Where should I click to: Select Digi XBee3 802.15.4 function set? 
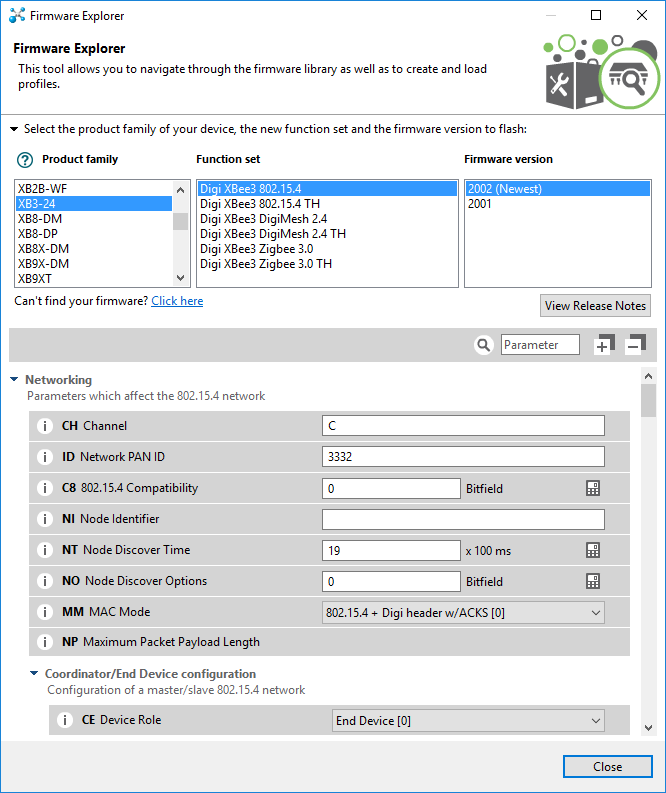pos(327,189)
